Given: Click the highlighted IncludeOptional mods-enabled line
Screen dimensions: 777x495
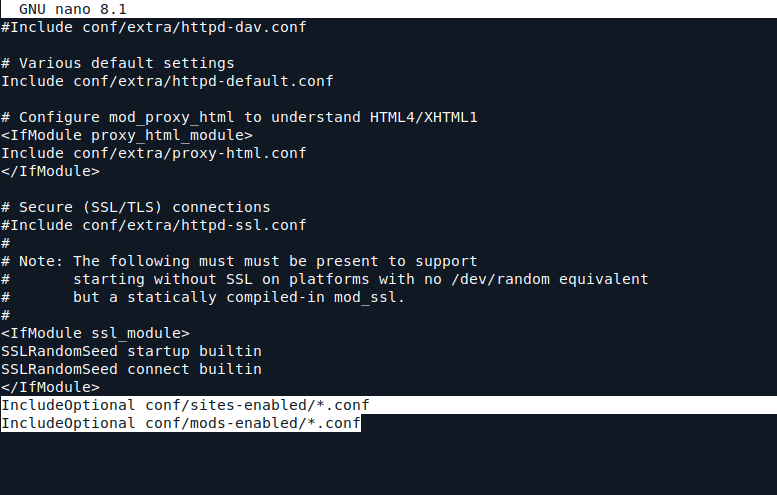Looking at the screenshot, I should [180, 423].
